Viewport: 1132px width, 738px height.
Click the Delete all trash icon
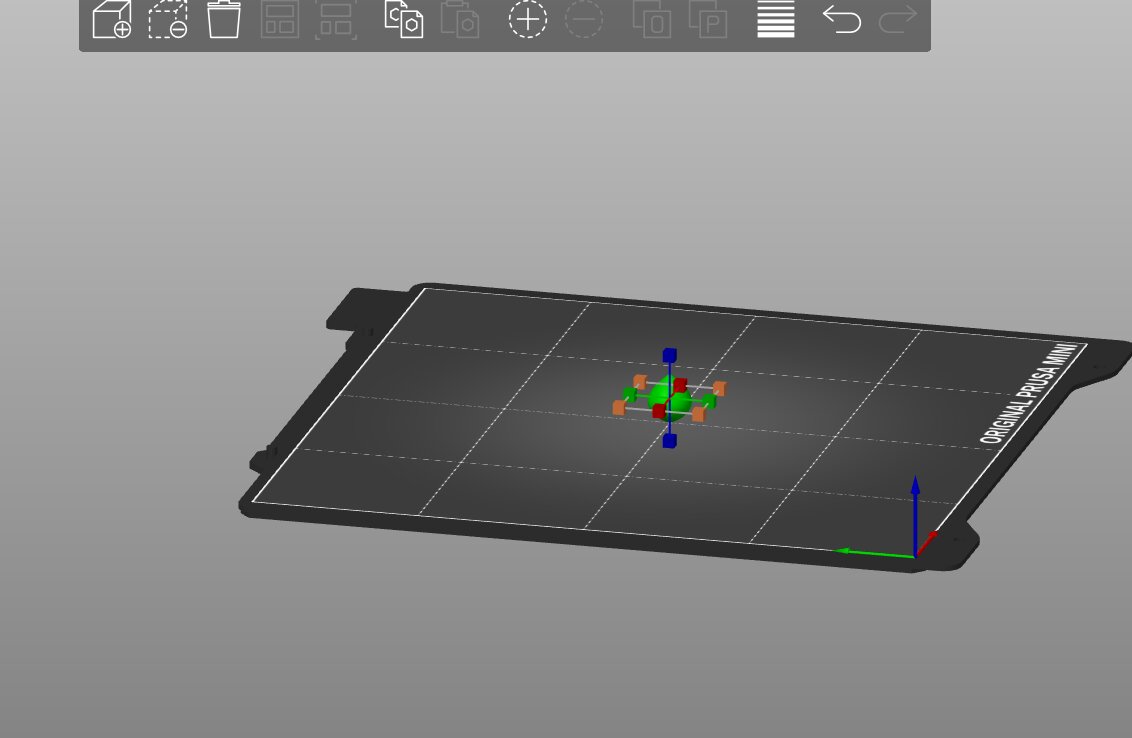(x=224, y=19)
